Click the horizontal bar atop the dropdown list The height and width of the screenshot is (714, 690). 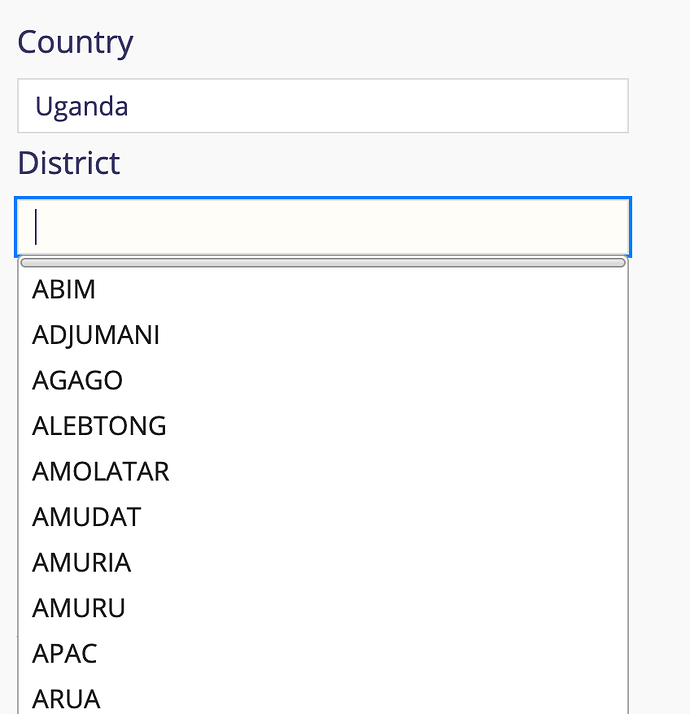[323, 263]
